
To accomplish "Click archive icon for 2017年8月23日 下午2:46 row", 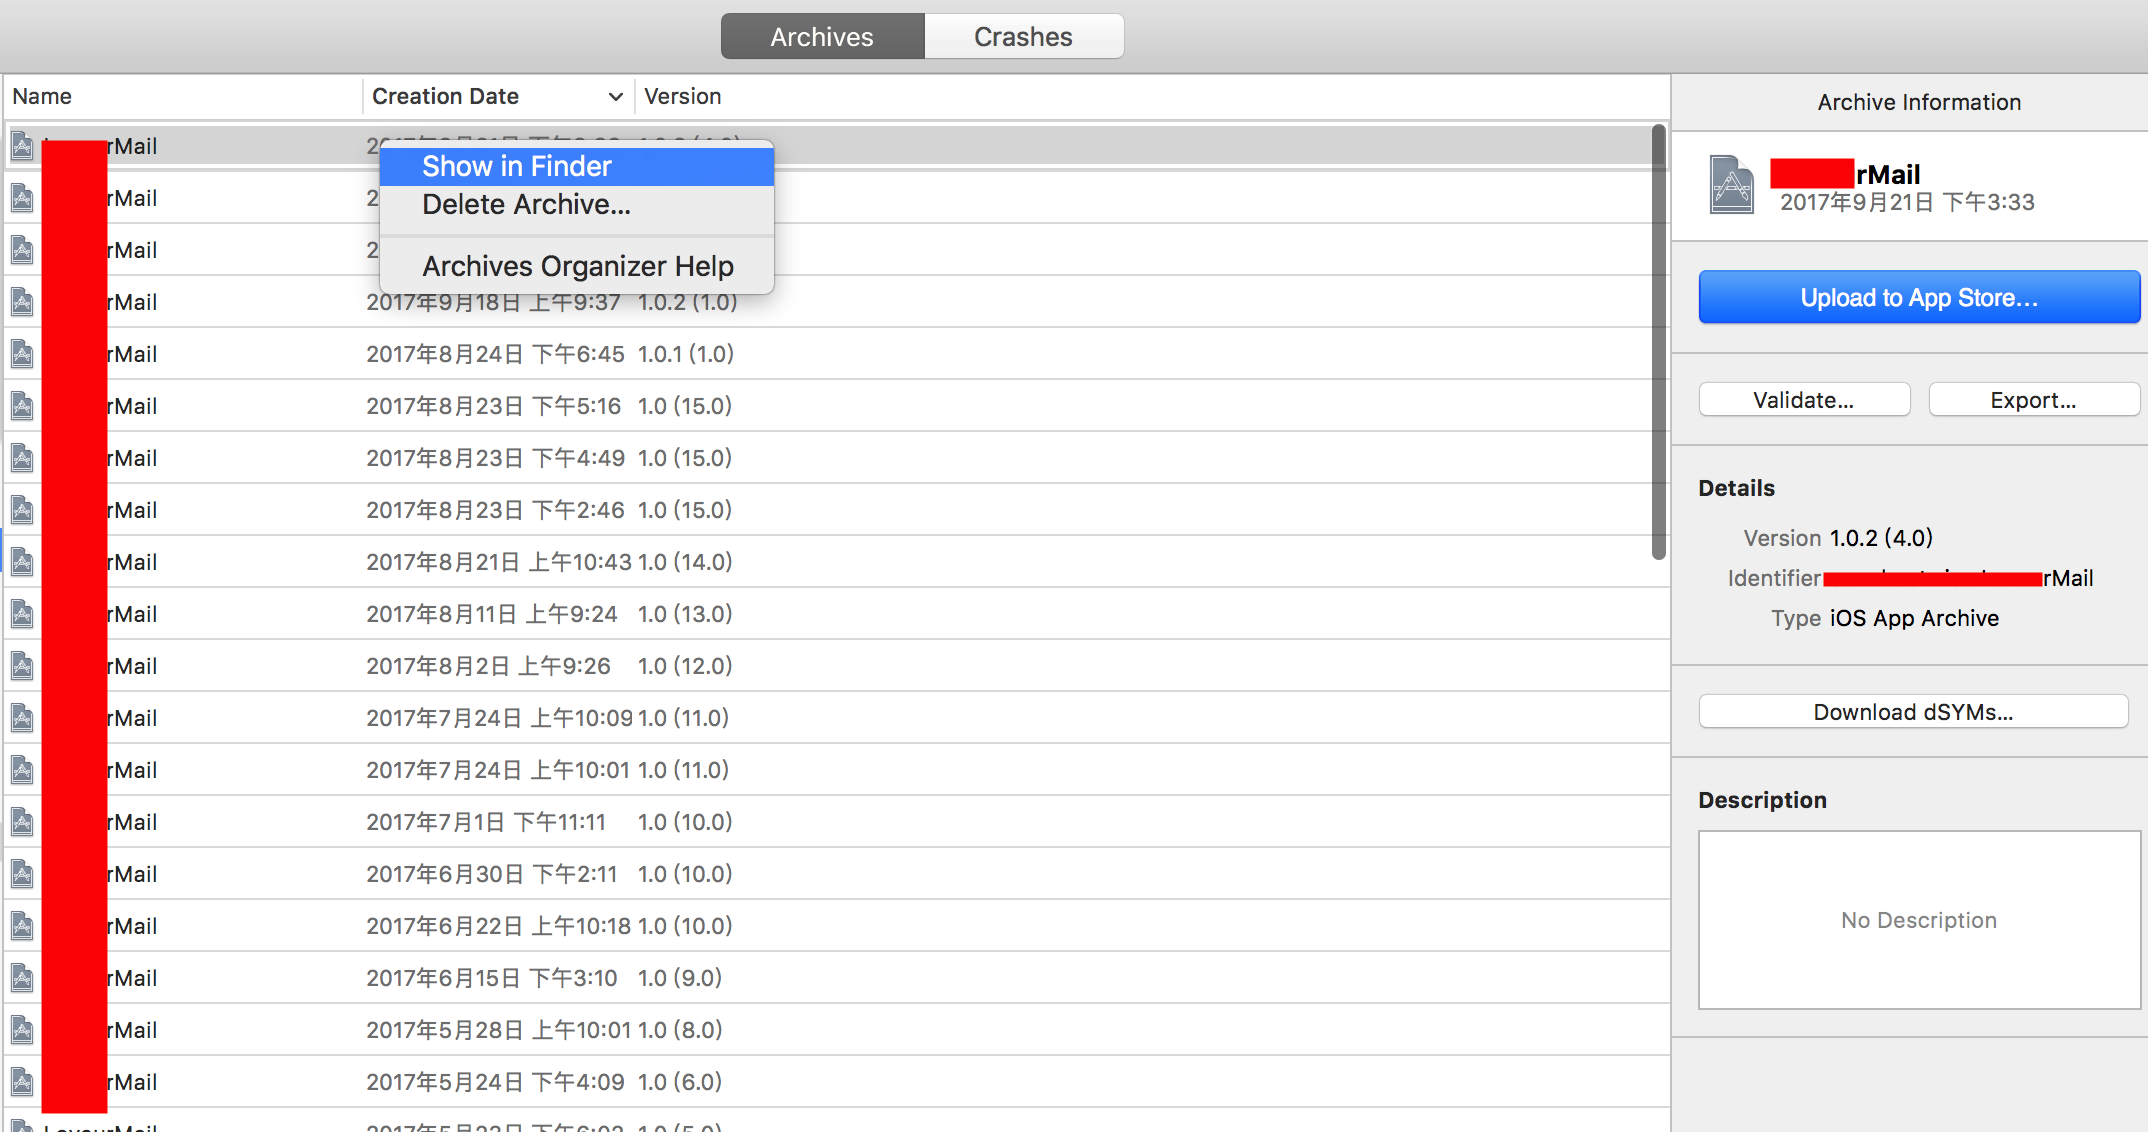I will point(22,510).
